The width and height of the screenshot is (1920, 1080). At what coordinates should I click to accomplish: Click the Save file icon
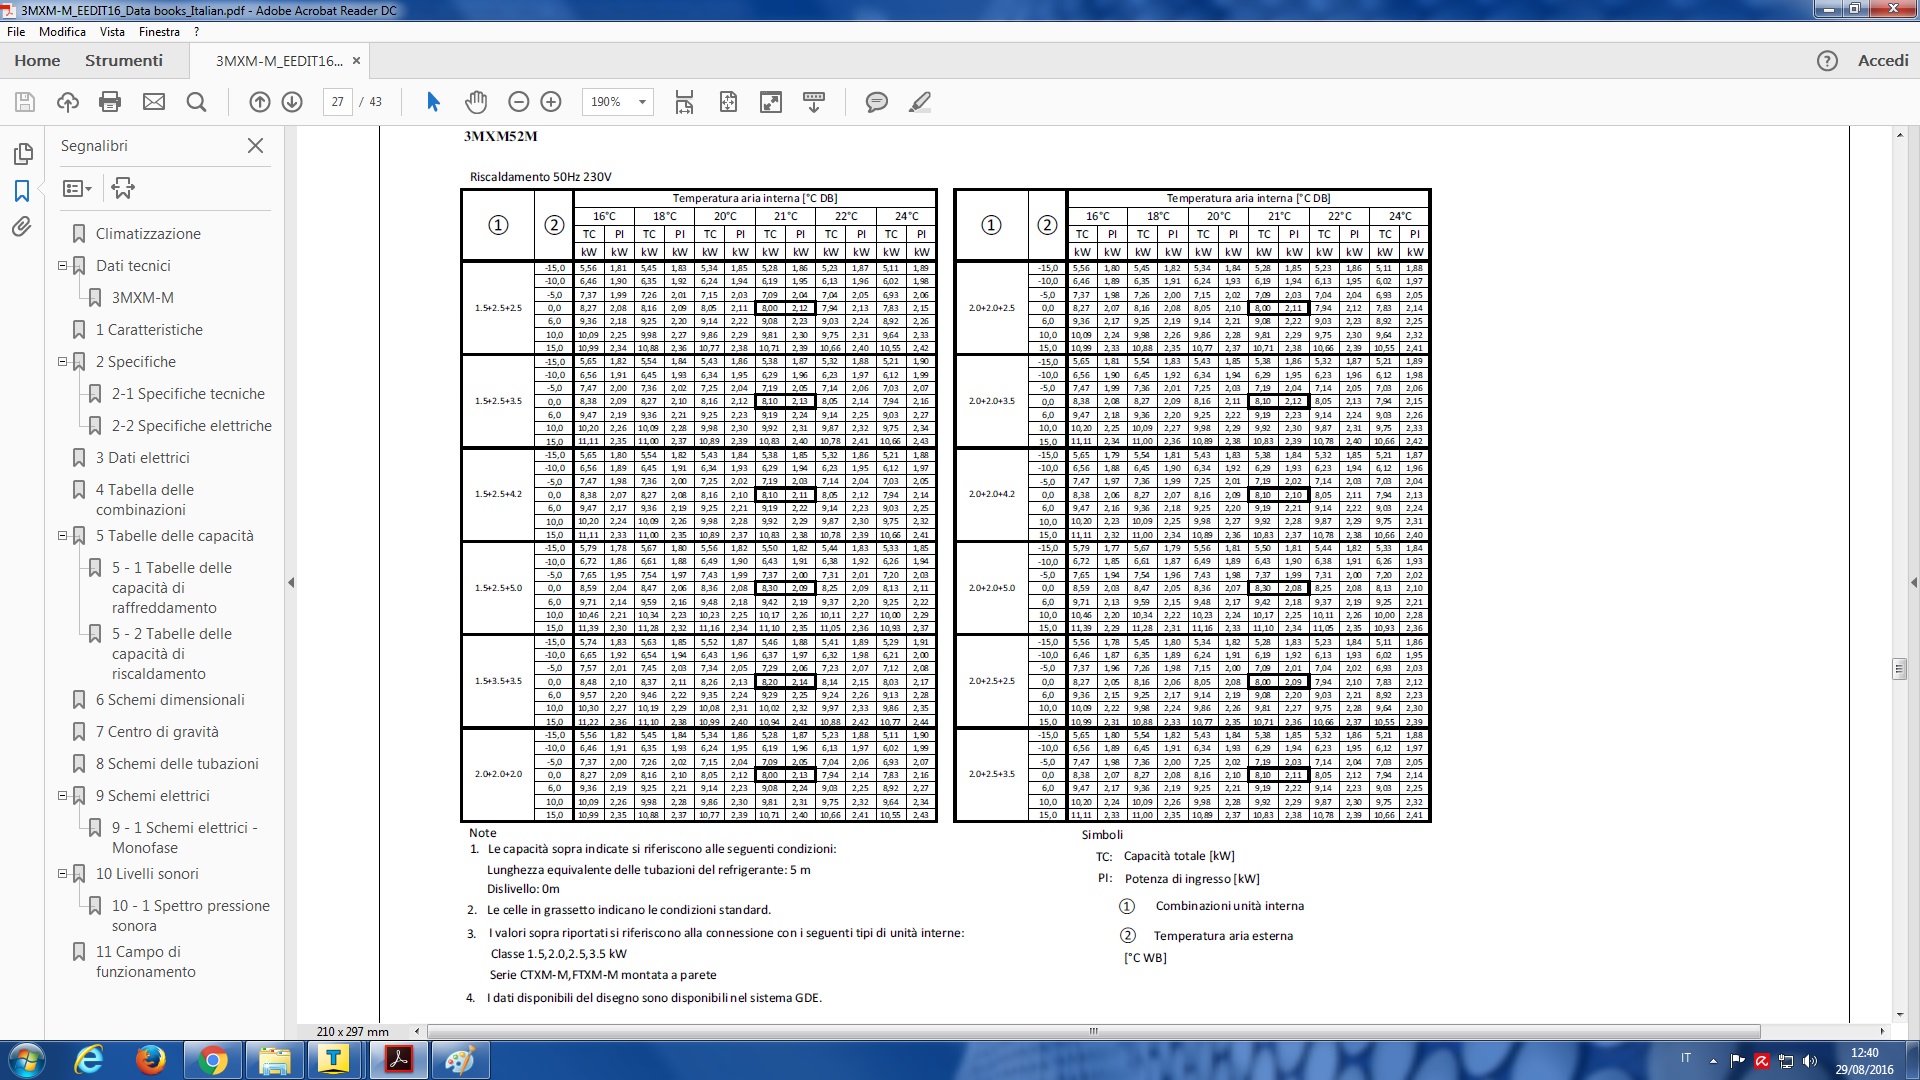click(x=25, y=102)
